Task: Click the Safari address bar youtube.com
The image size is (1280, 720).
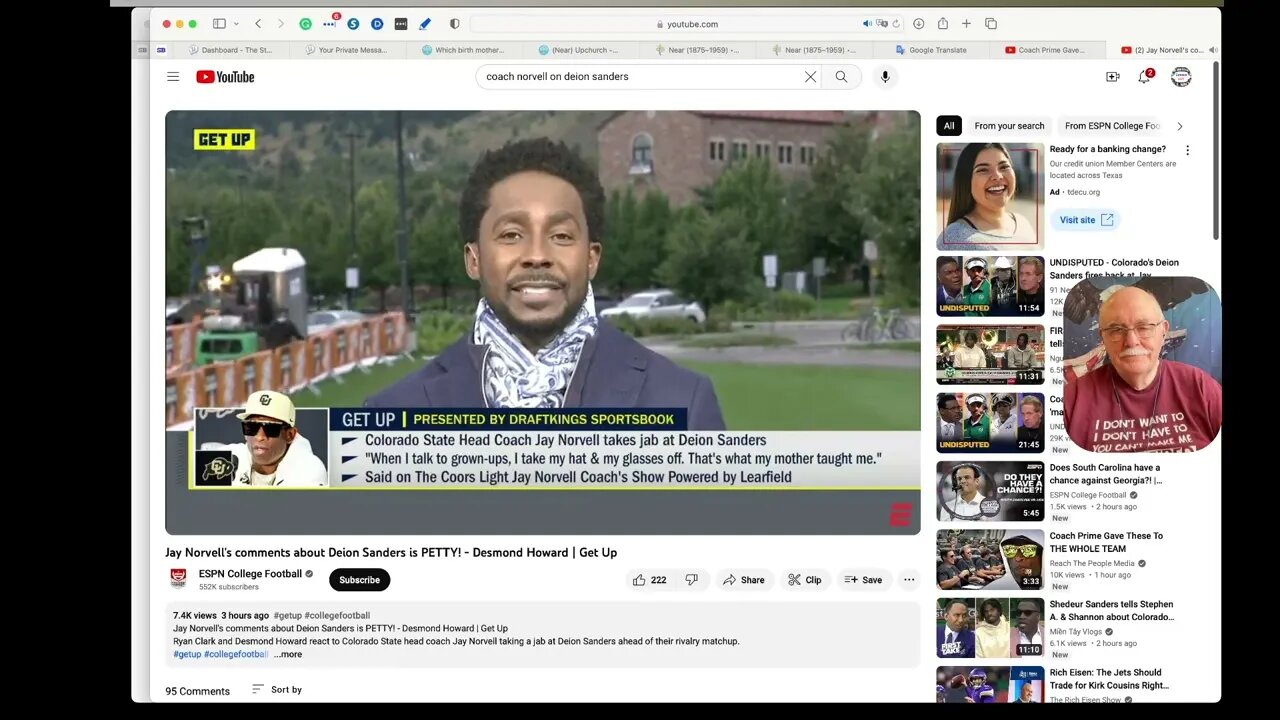Action: (687, 24)
